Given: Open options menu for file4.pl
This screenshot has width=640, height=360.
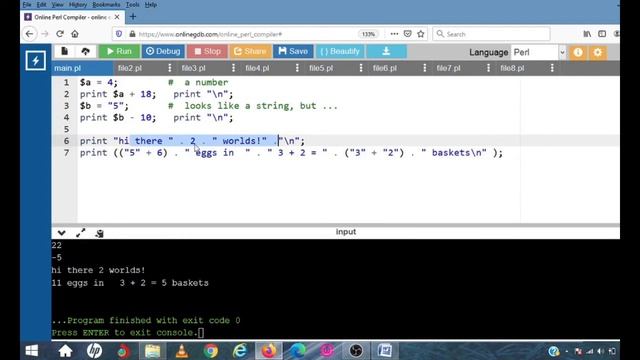Looking at the screenshot, I should [297, 68].
